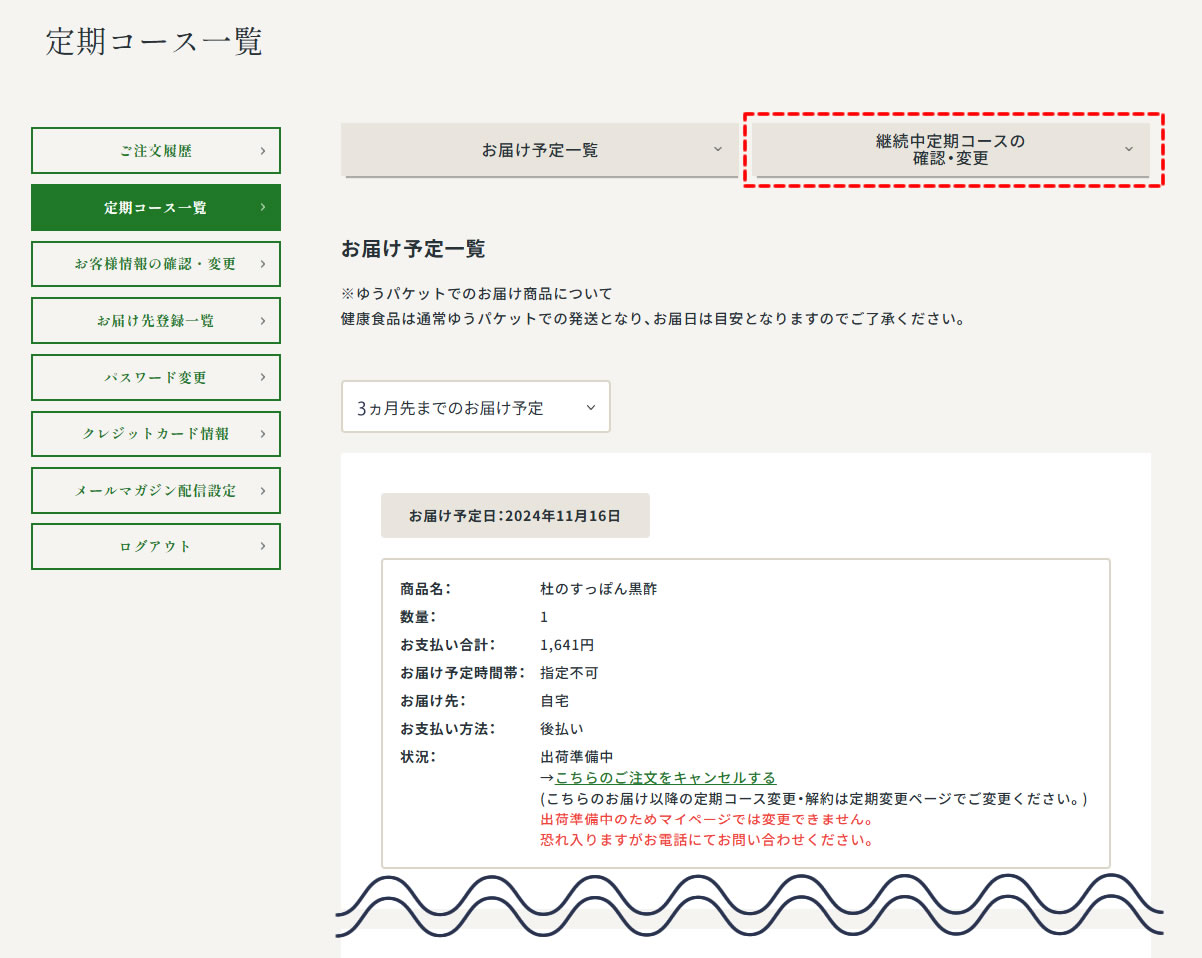The width and height of the screenshot is (1202, 958).
Task: Click the 健康食品は通常ゆうパケット shipping notice
Action: (655, 321)
